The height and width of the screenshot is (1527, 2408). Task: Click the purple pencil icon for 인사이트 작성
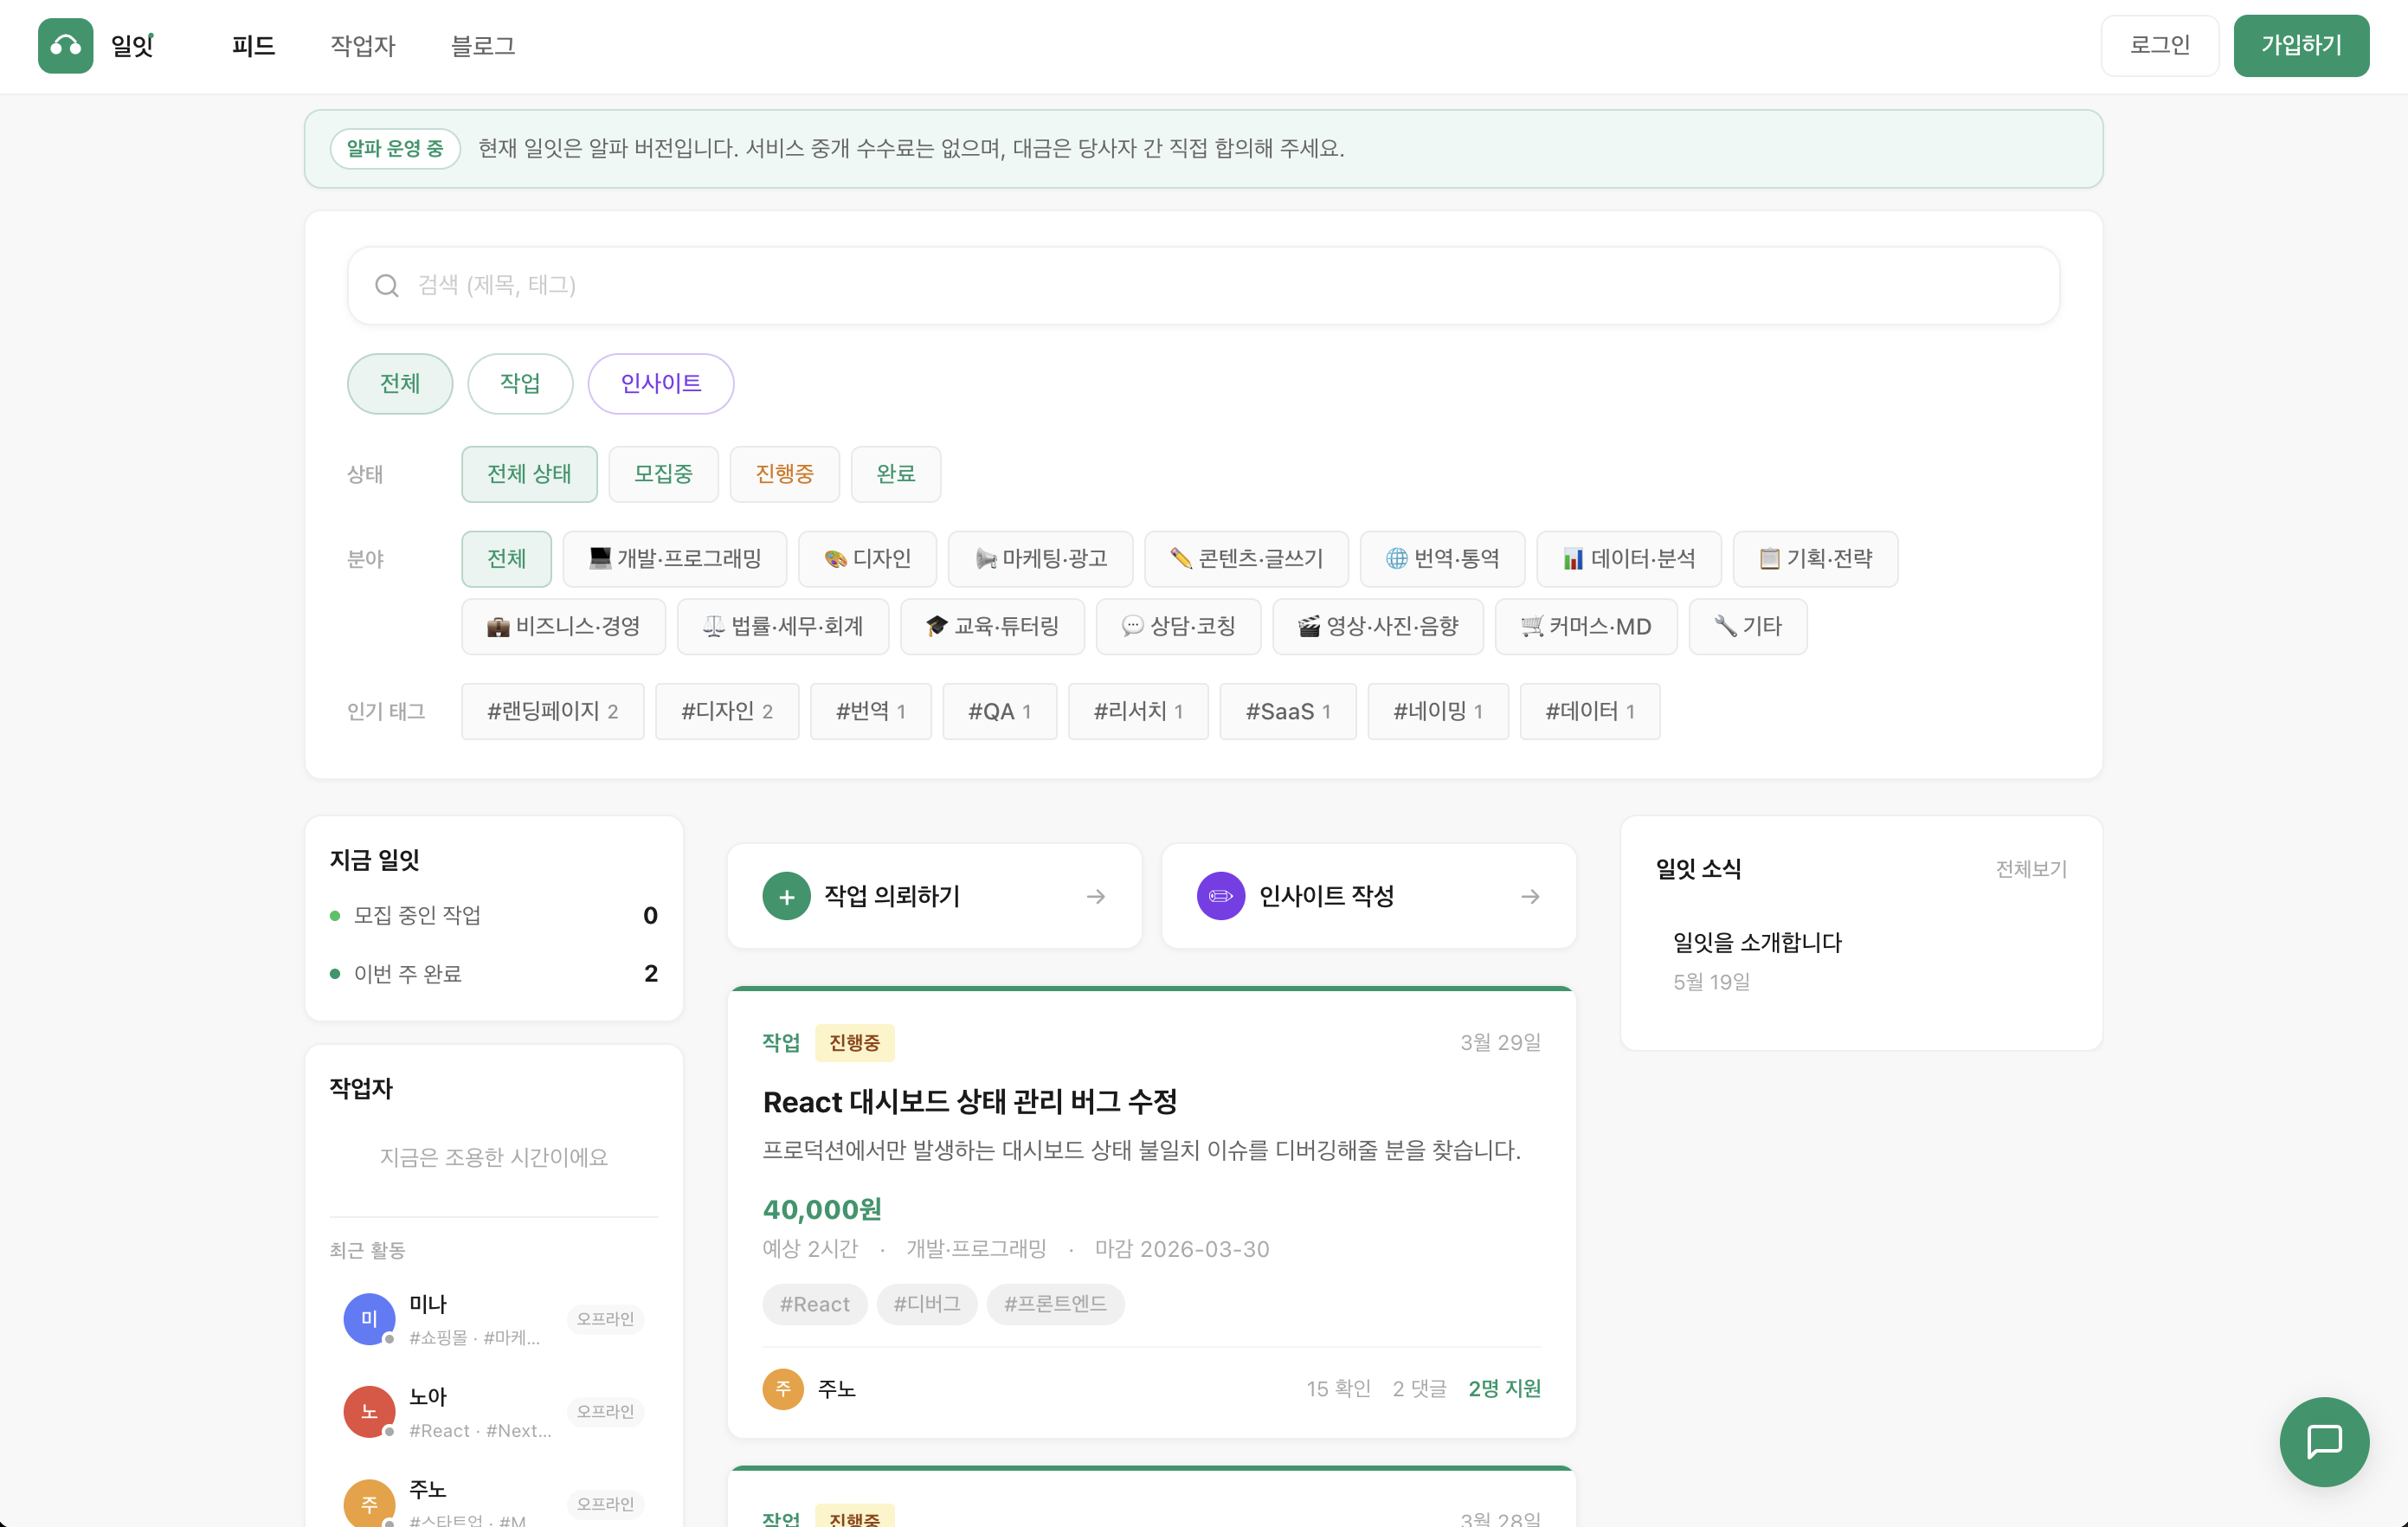click(1221, 896)
